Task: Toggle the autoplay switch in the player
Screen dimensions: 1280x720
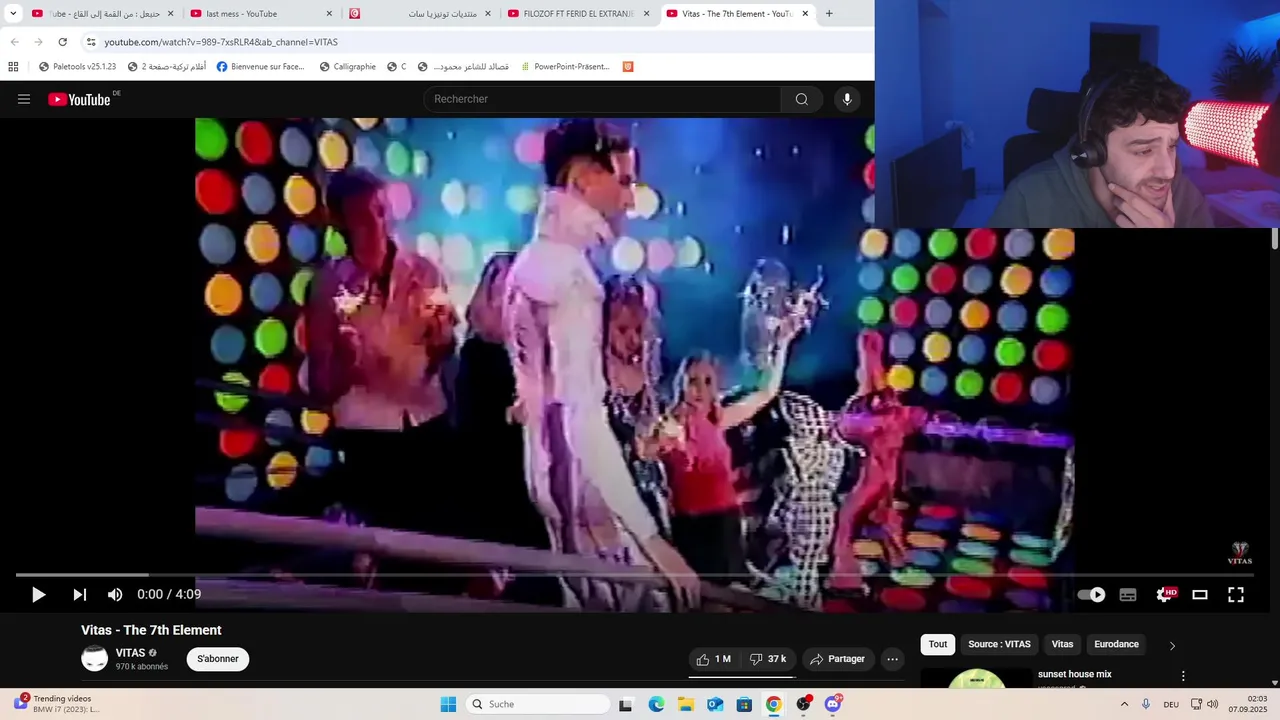Action: [x=1091, y=594]
